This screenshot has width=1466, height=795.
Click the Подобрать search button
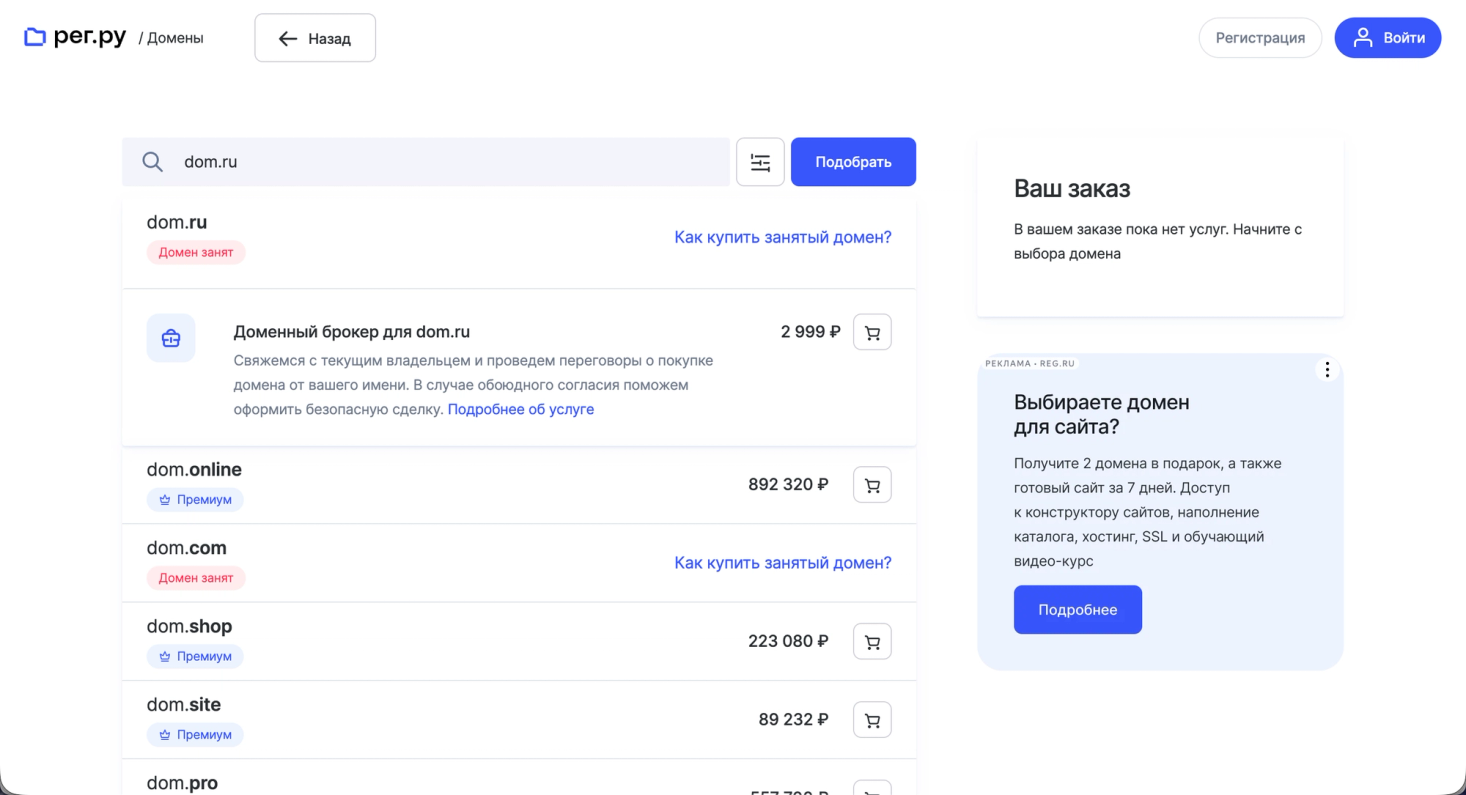pos(853,162)
